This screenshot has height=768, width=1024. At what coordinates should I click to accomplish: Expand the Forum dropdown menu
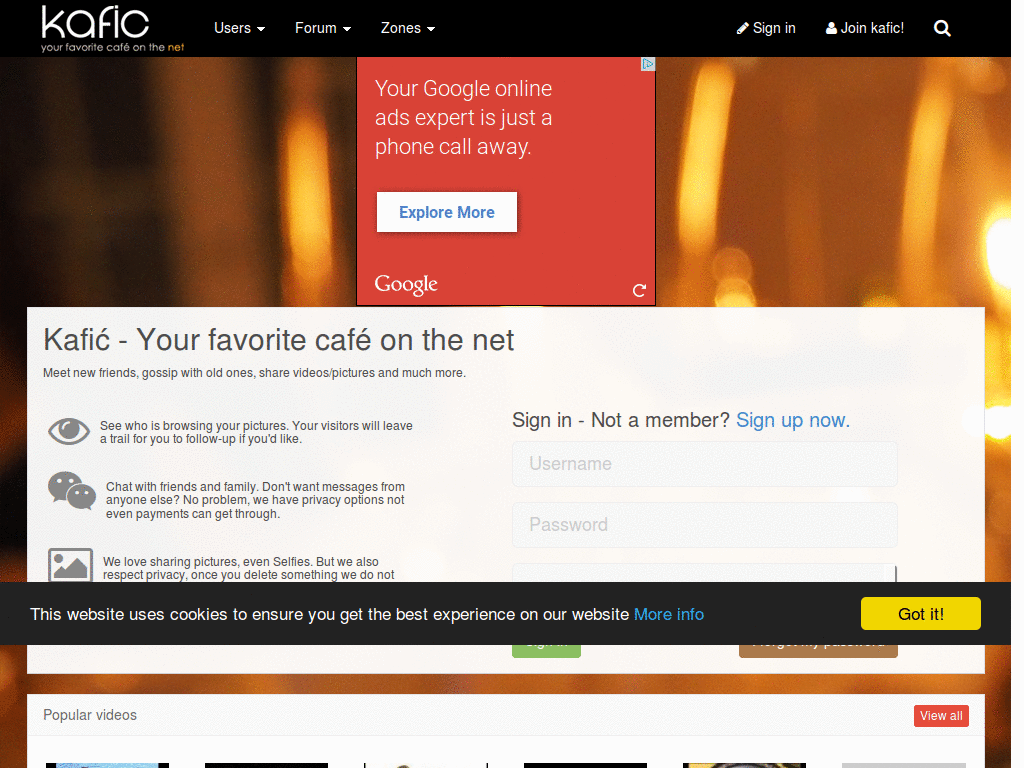point(323,28)
